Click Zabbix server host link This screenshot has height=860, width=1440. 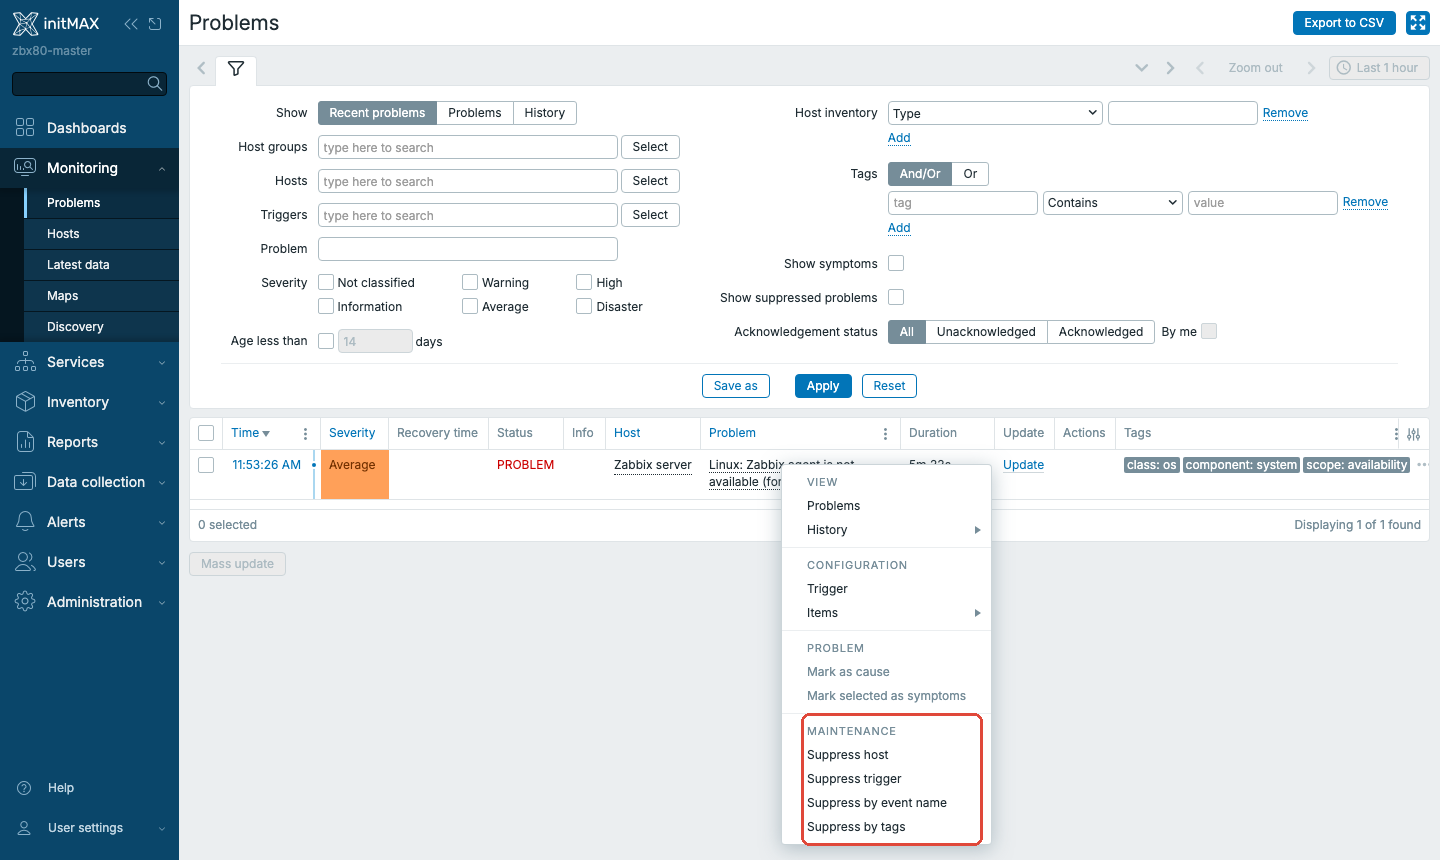tap(653, 465)
